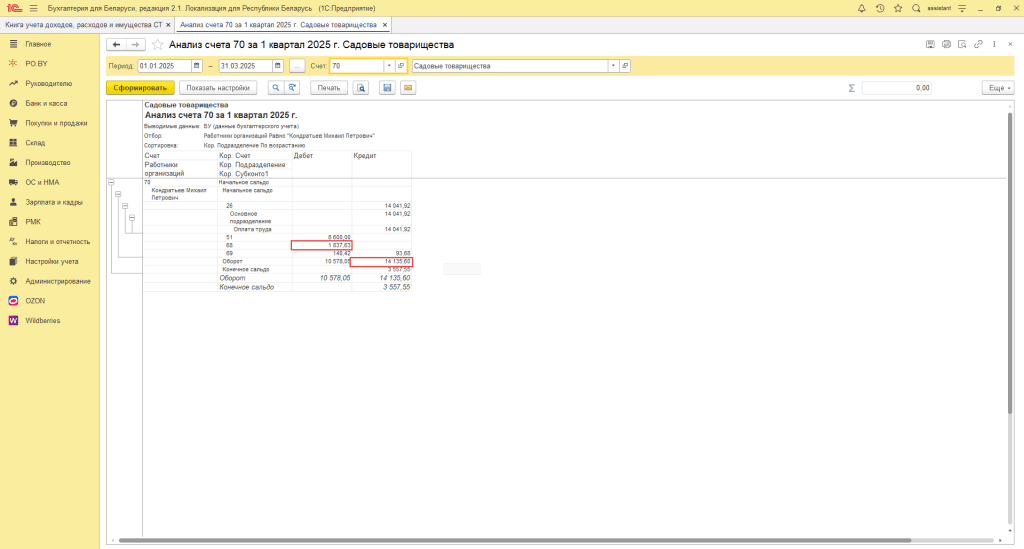Click document preview icon in top-right header
Viewport: 1024px width, 549px height.
pyautogui.click(x=962, y=44)
